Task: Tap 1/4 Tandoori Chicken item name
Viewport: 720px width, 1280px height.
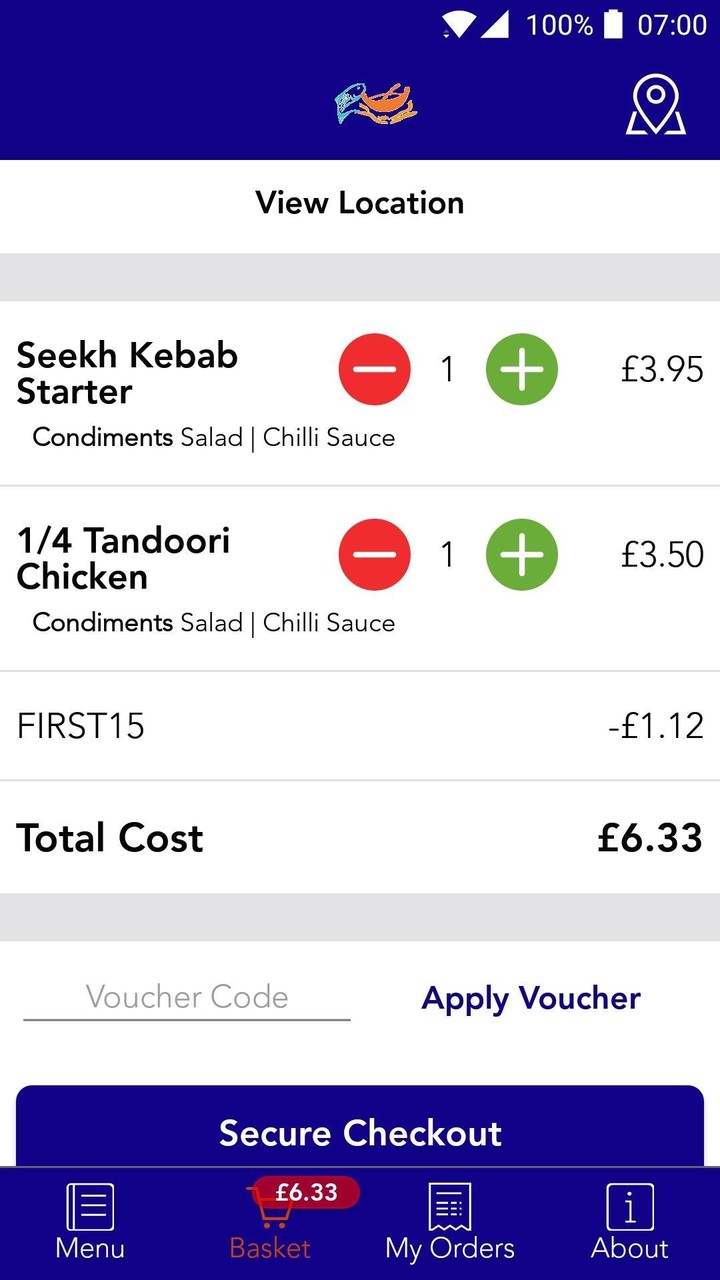Action: click(124, 558)
